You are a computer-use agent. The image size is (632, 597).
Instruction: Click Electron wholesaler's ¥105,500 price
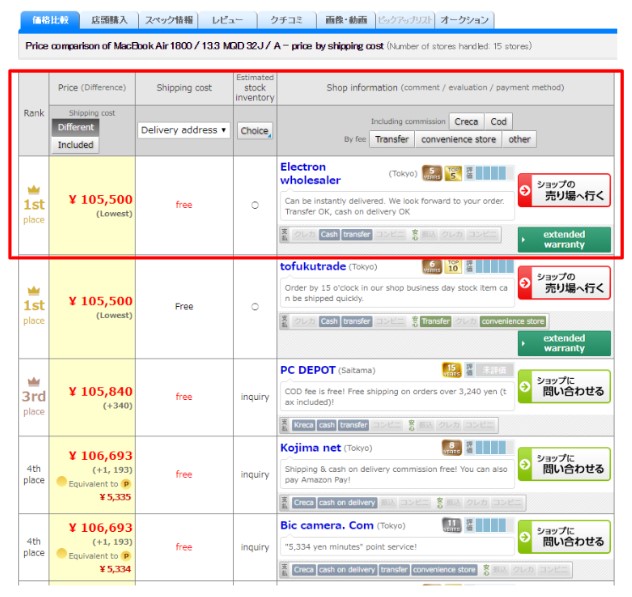point(100,199)
